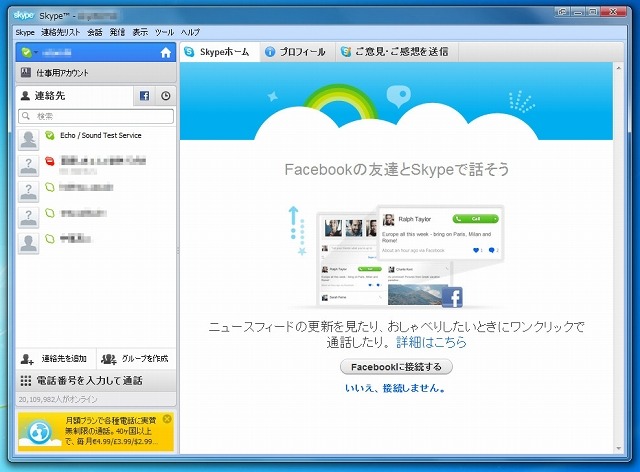Click the speech bubble icon in the banner
Screen dimensions: 640x472
(399, 96)
